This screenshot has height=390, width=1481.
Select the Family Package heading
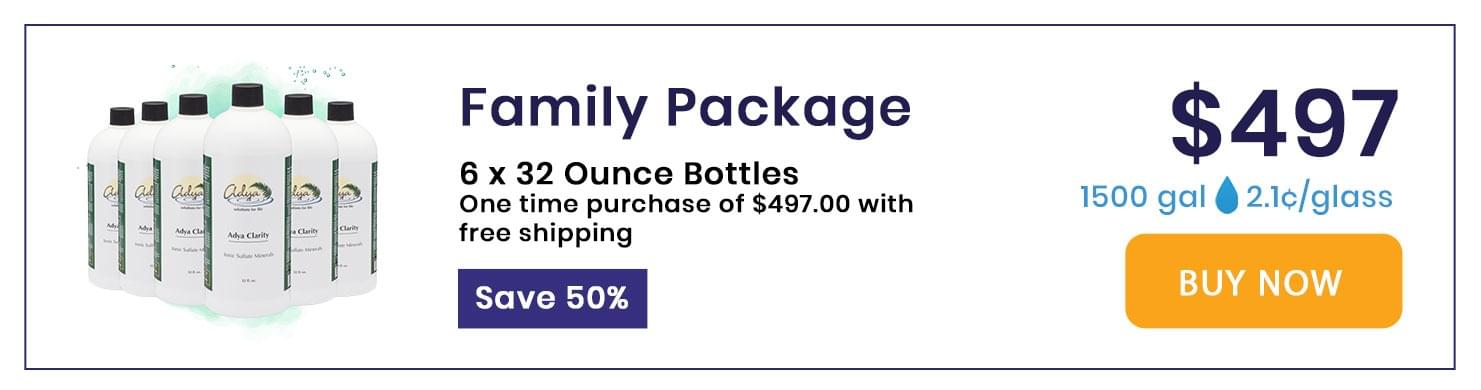[685, 109]
